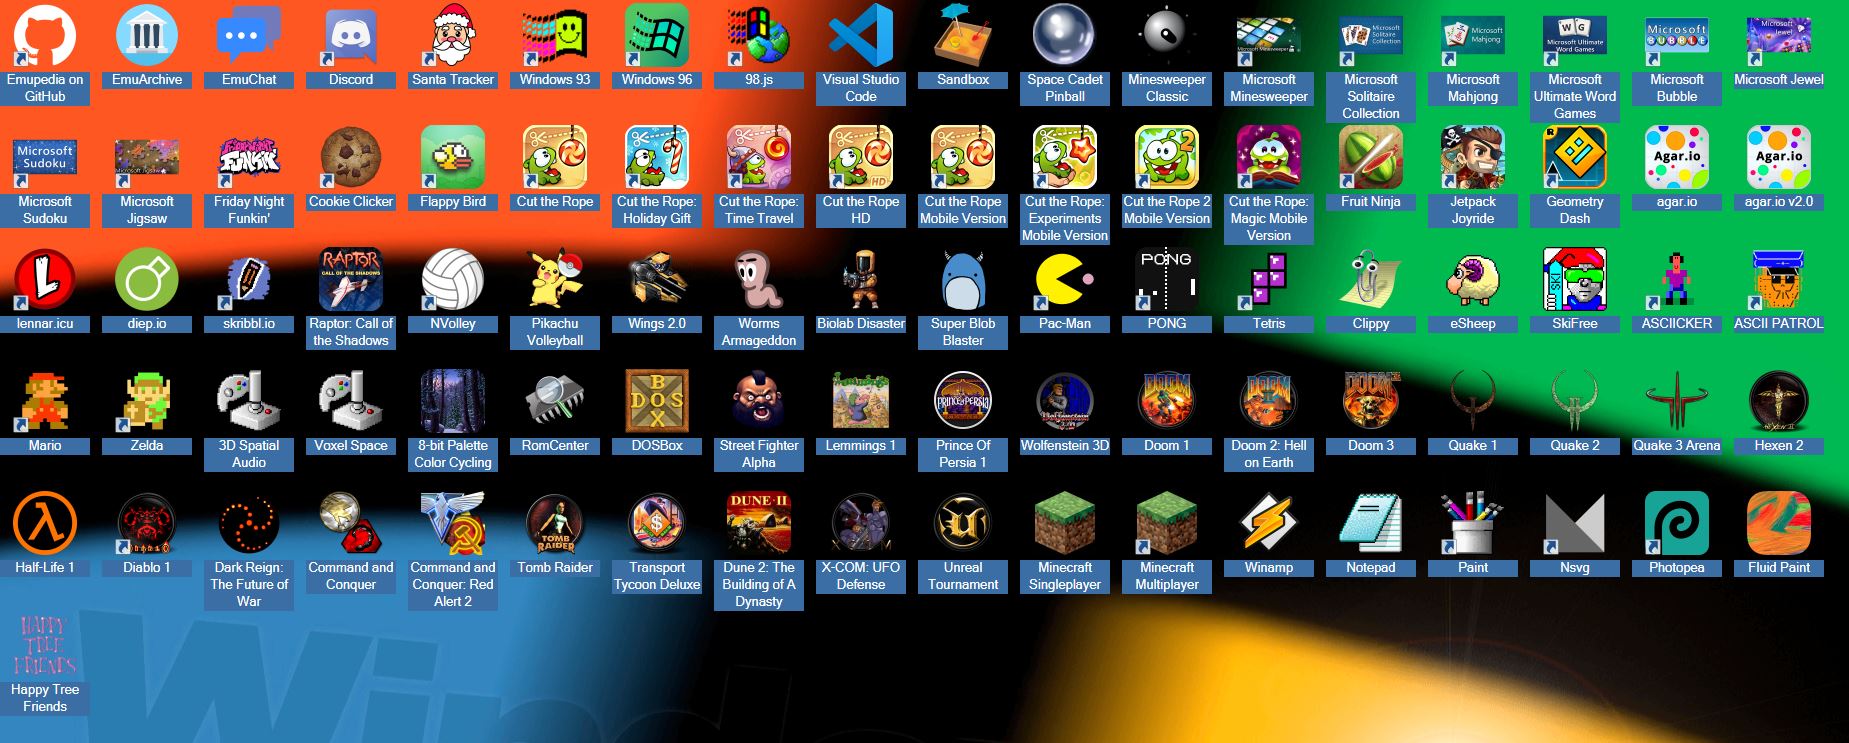1849x743 pixels.
Task: Open the Happy Tree Friends icon
Action: [45, 646]
